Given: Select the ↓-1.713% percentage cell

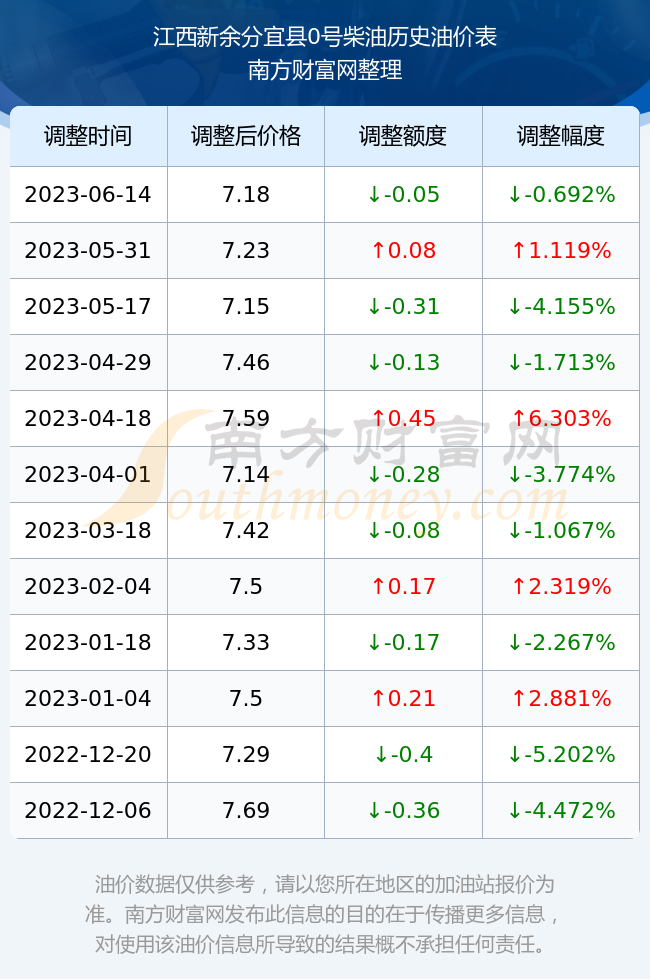Looking at the screenshot, I should 561,362.
